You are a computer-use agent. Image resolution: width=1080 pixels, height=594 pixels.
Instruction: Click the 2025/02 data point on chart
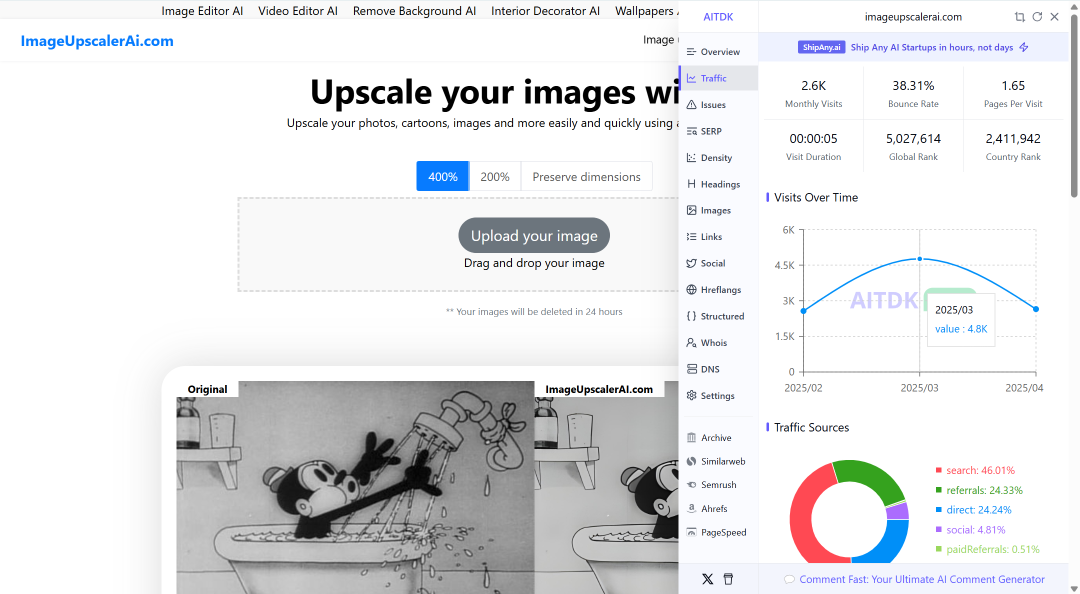(803, 311)
